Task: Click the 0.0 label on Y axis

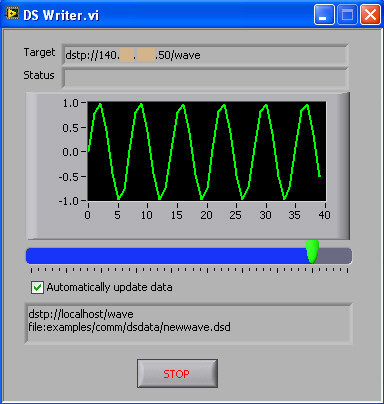Action: click(x=70, y=152)
